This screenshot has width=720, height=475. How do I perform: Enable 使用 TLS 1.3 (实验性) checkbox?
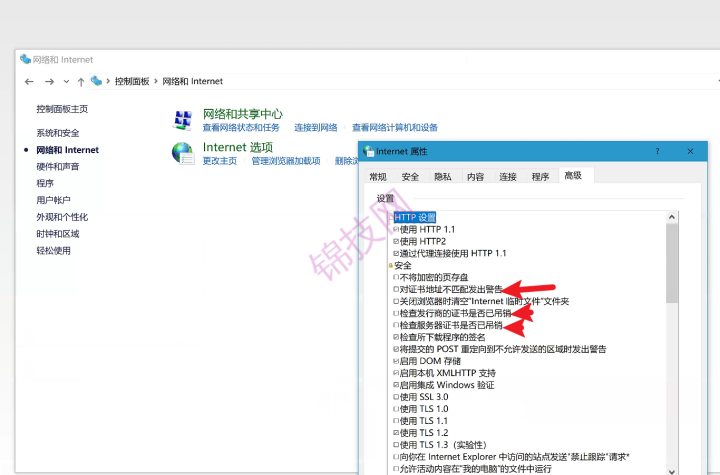(x=396, y=445)
